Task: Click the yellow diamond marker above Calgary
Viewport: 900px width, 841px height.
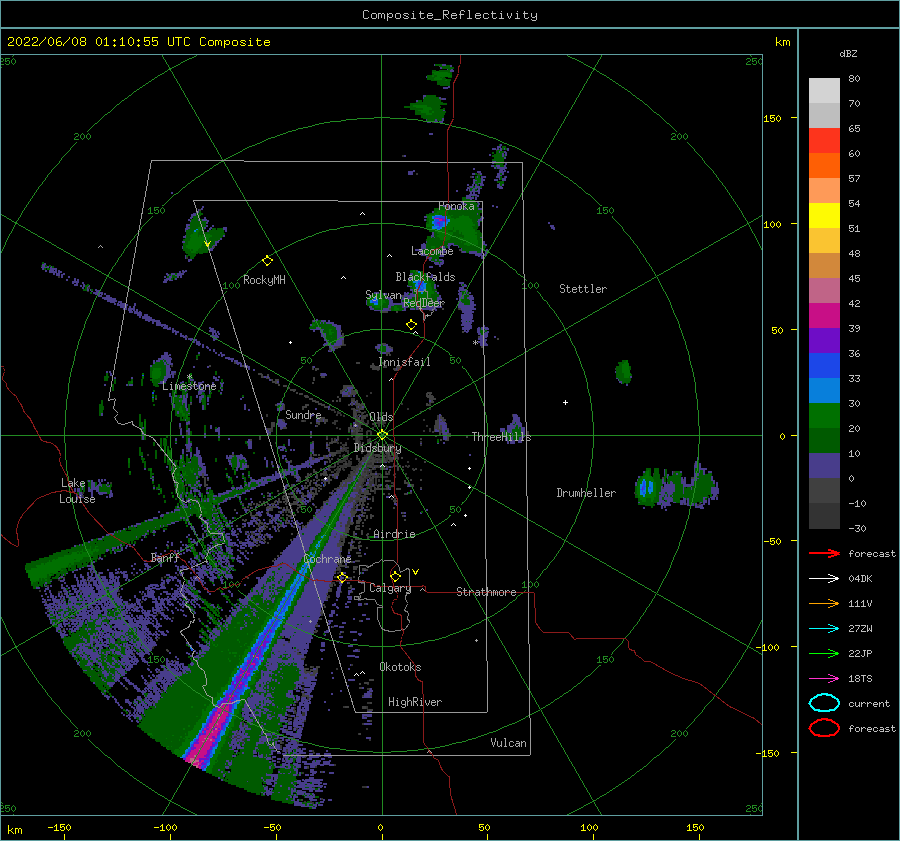Action: [x=395, y=576]
